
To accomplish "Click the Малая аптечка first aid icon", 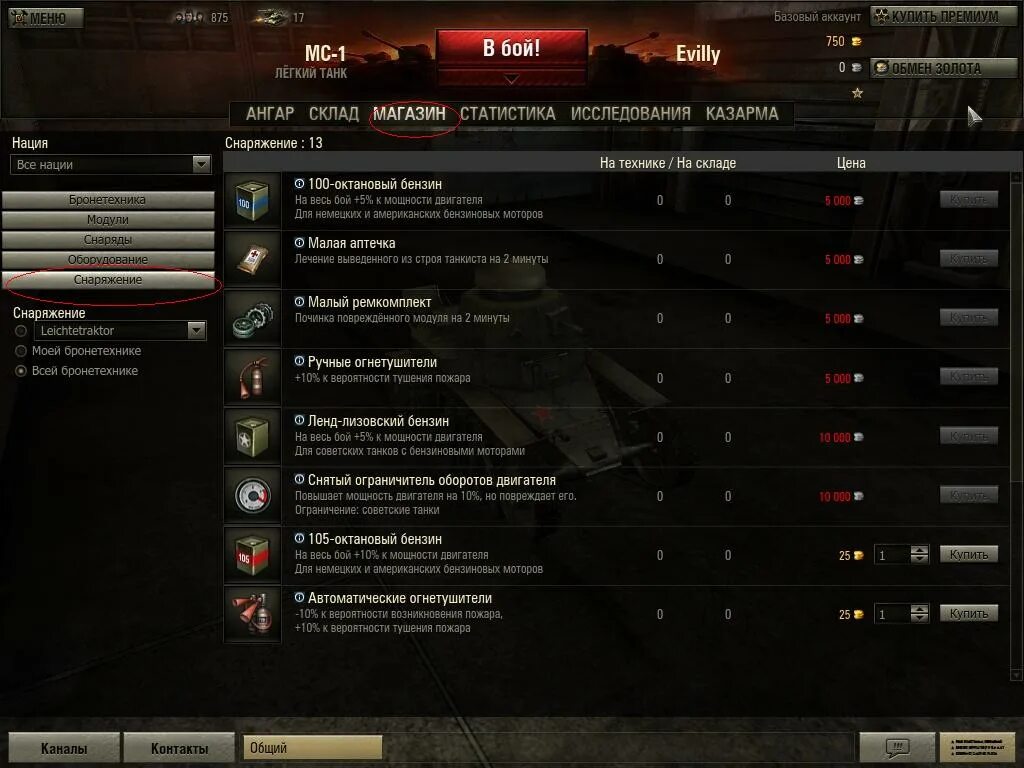I will pos(253,259).
